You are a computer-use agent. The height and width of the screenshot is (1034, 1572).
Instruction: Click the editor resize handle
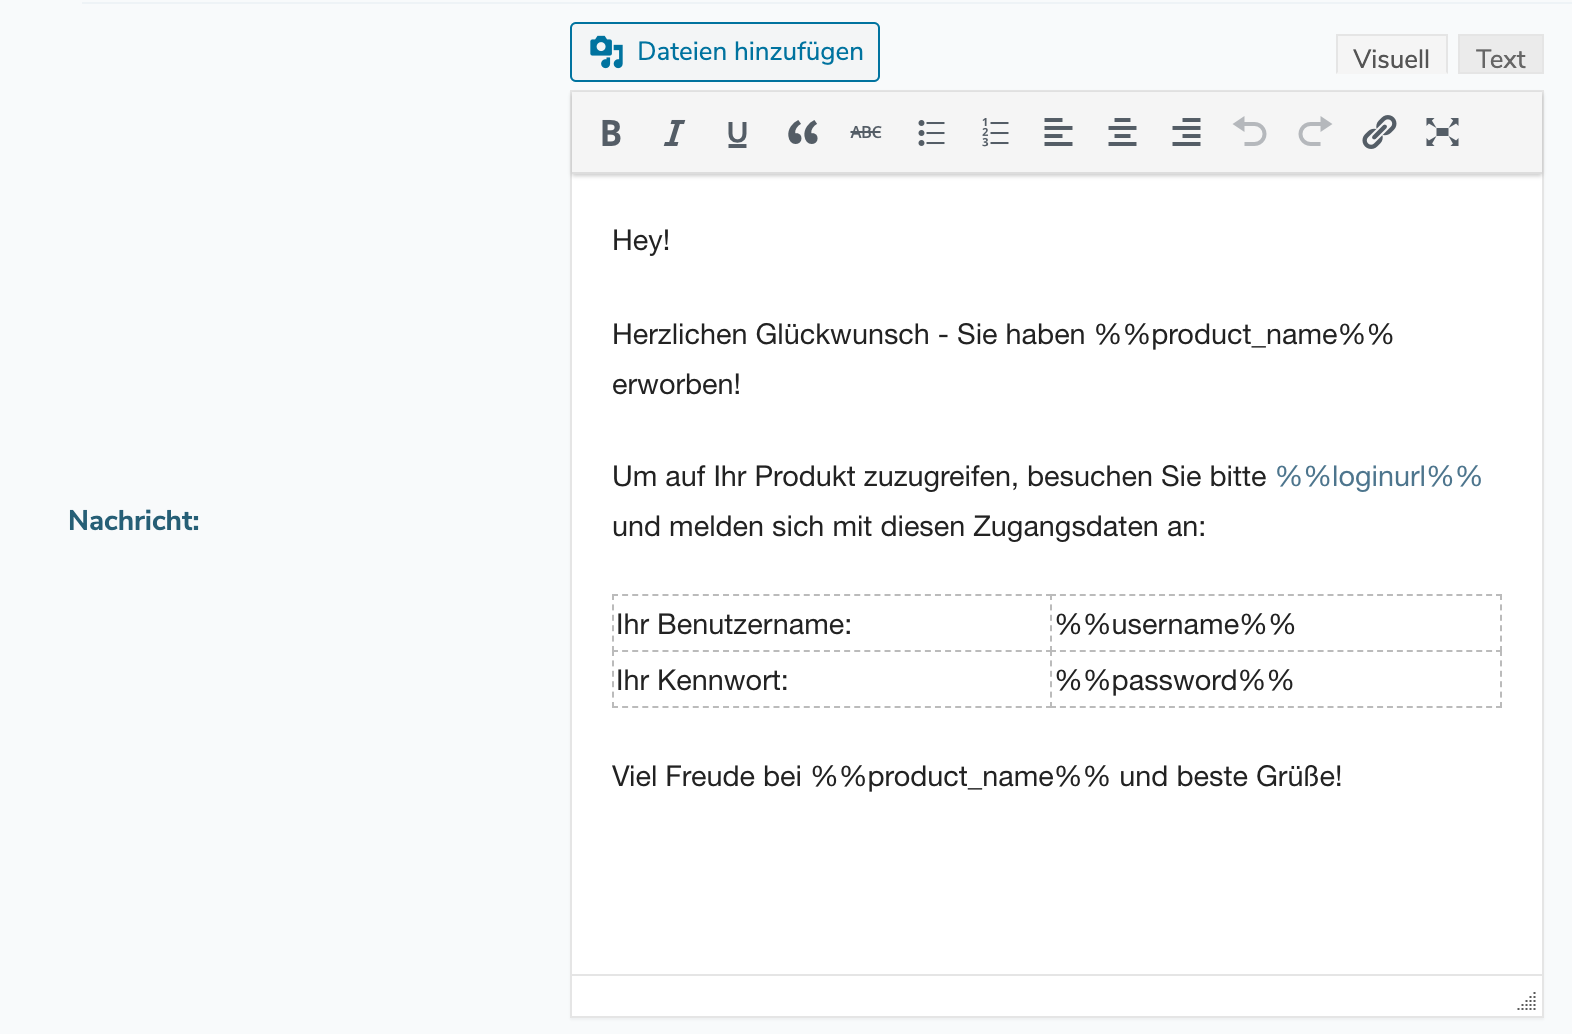(x=1527, y=1001)
